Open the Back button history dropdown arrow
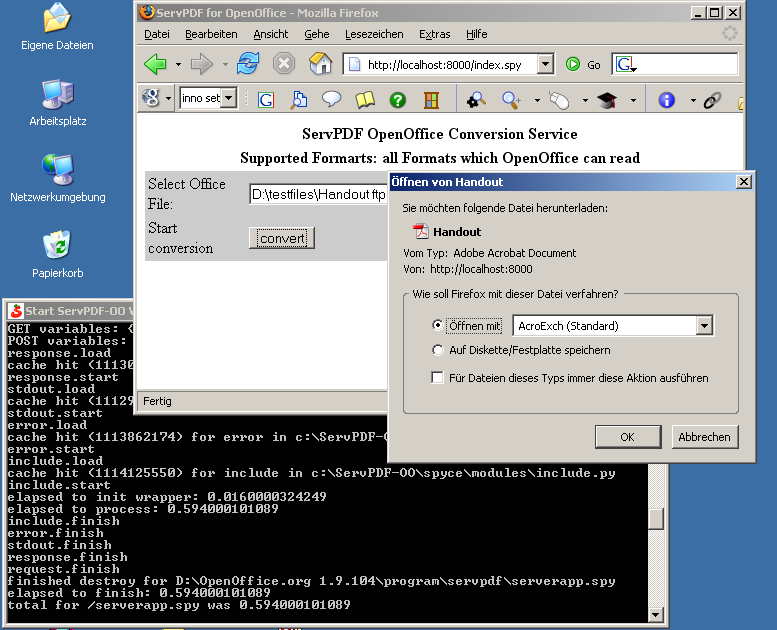This screenshot has height=630, width=777. tap(178, 64)
